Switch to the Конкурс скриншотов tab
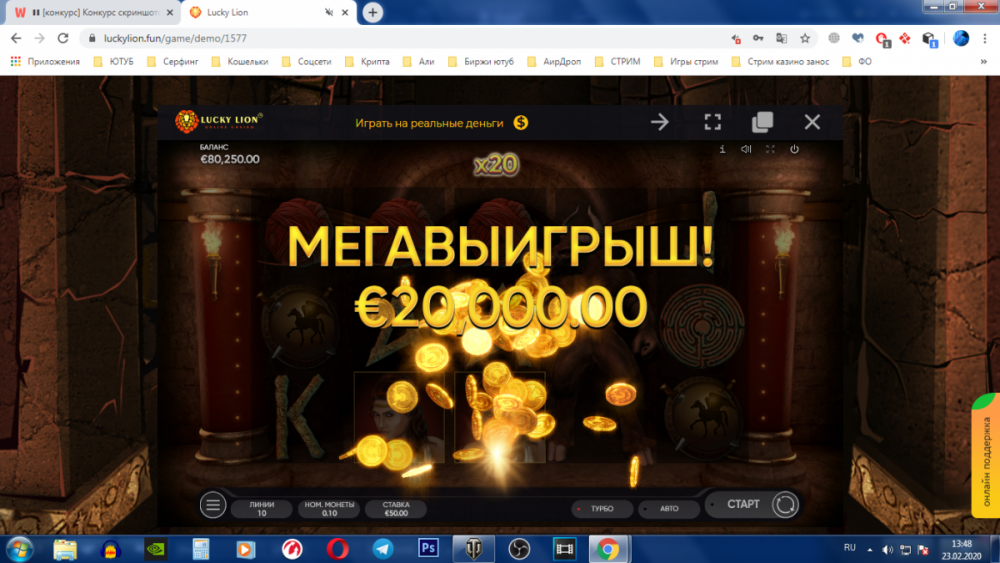The height and width of the screenshot is (563, 1000). point(90,12)
